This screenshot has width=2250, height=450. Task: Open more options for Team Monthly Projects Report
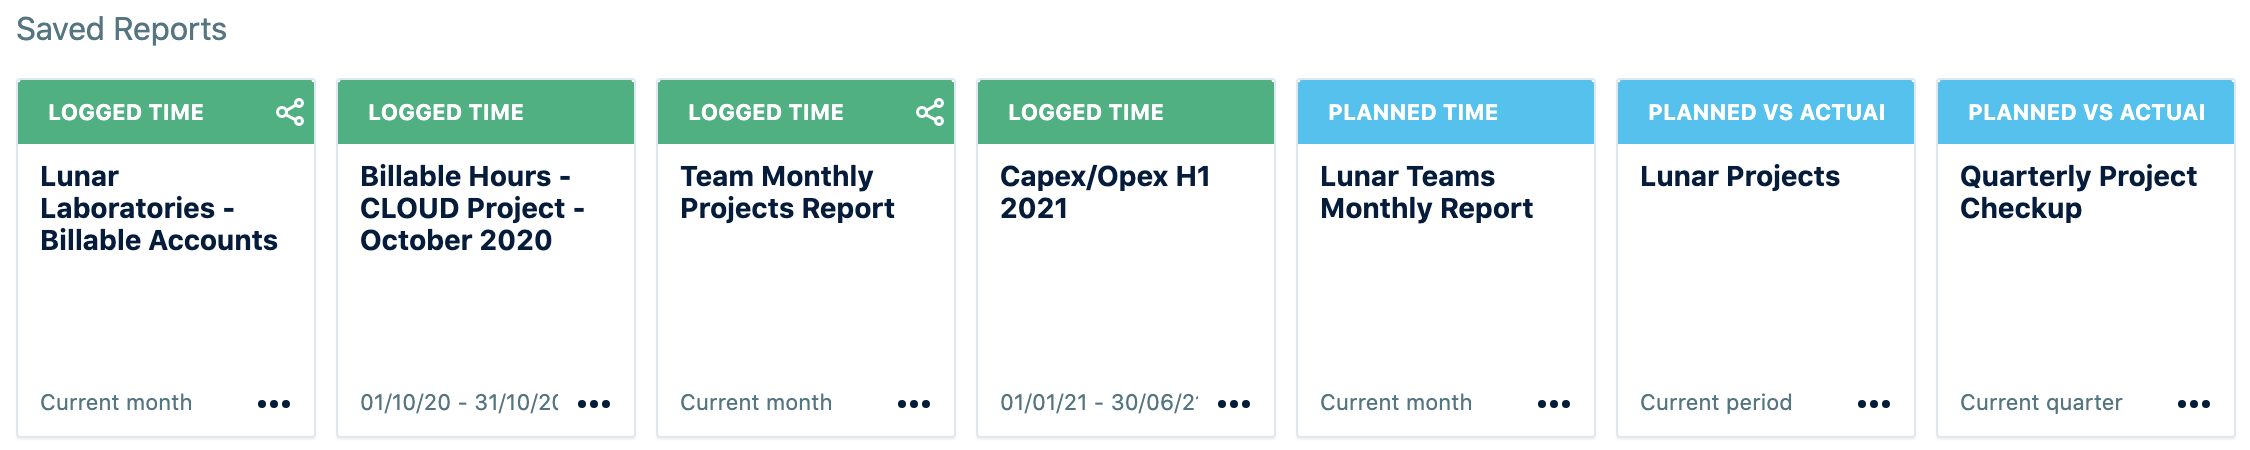[x=914, y=404]
